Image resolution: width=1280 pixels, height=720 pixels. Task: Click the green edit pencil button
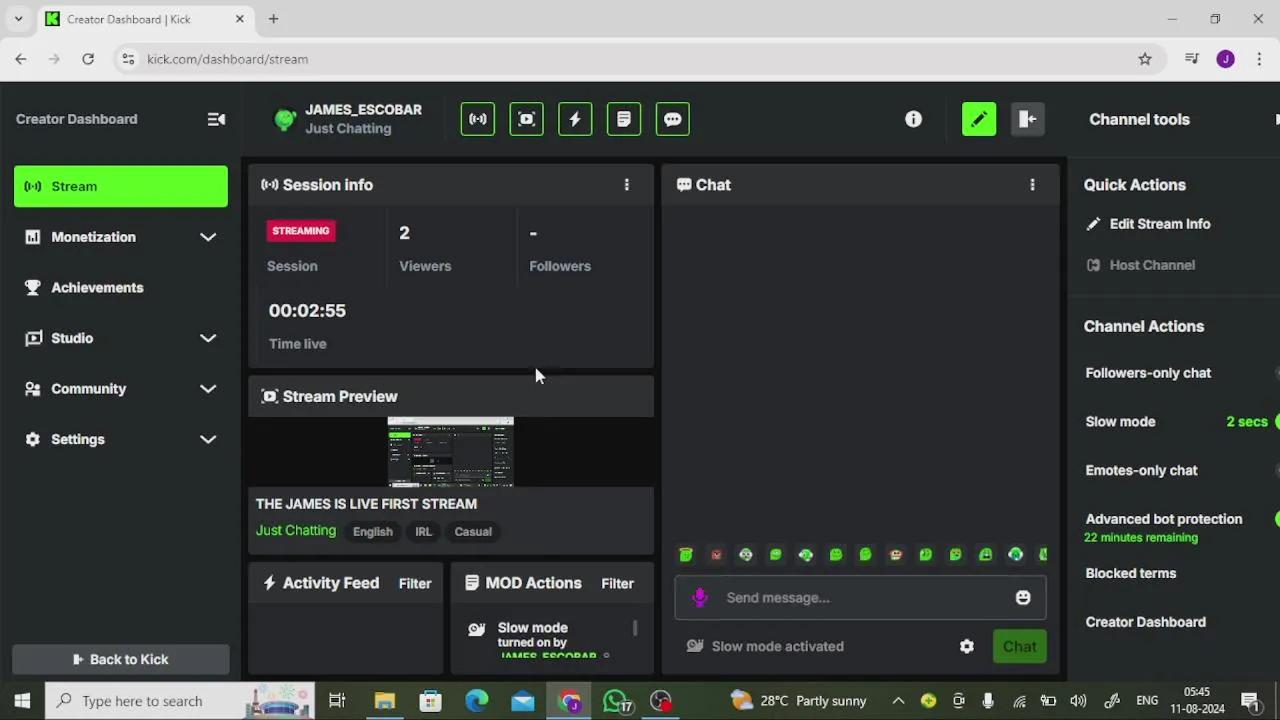click(979, 119)
